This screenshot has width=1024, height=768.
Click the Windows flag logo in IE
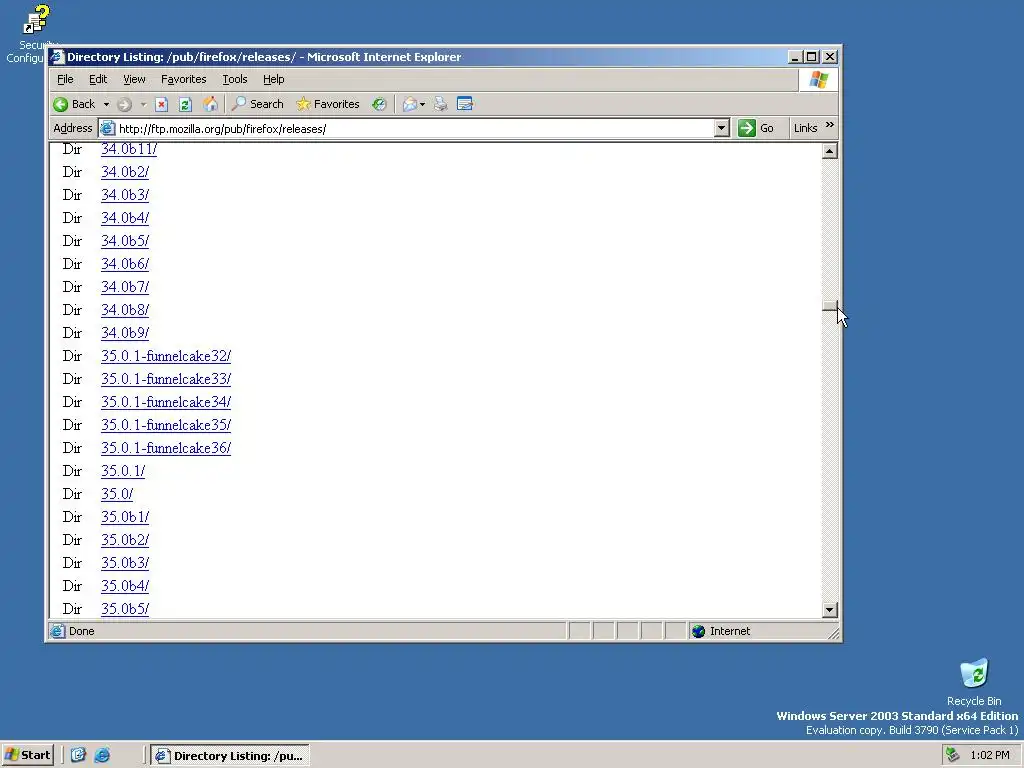[818, 80]
